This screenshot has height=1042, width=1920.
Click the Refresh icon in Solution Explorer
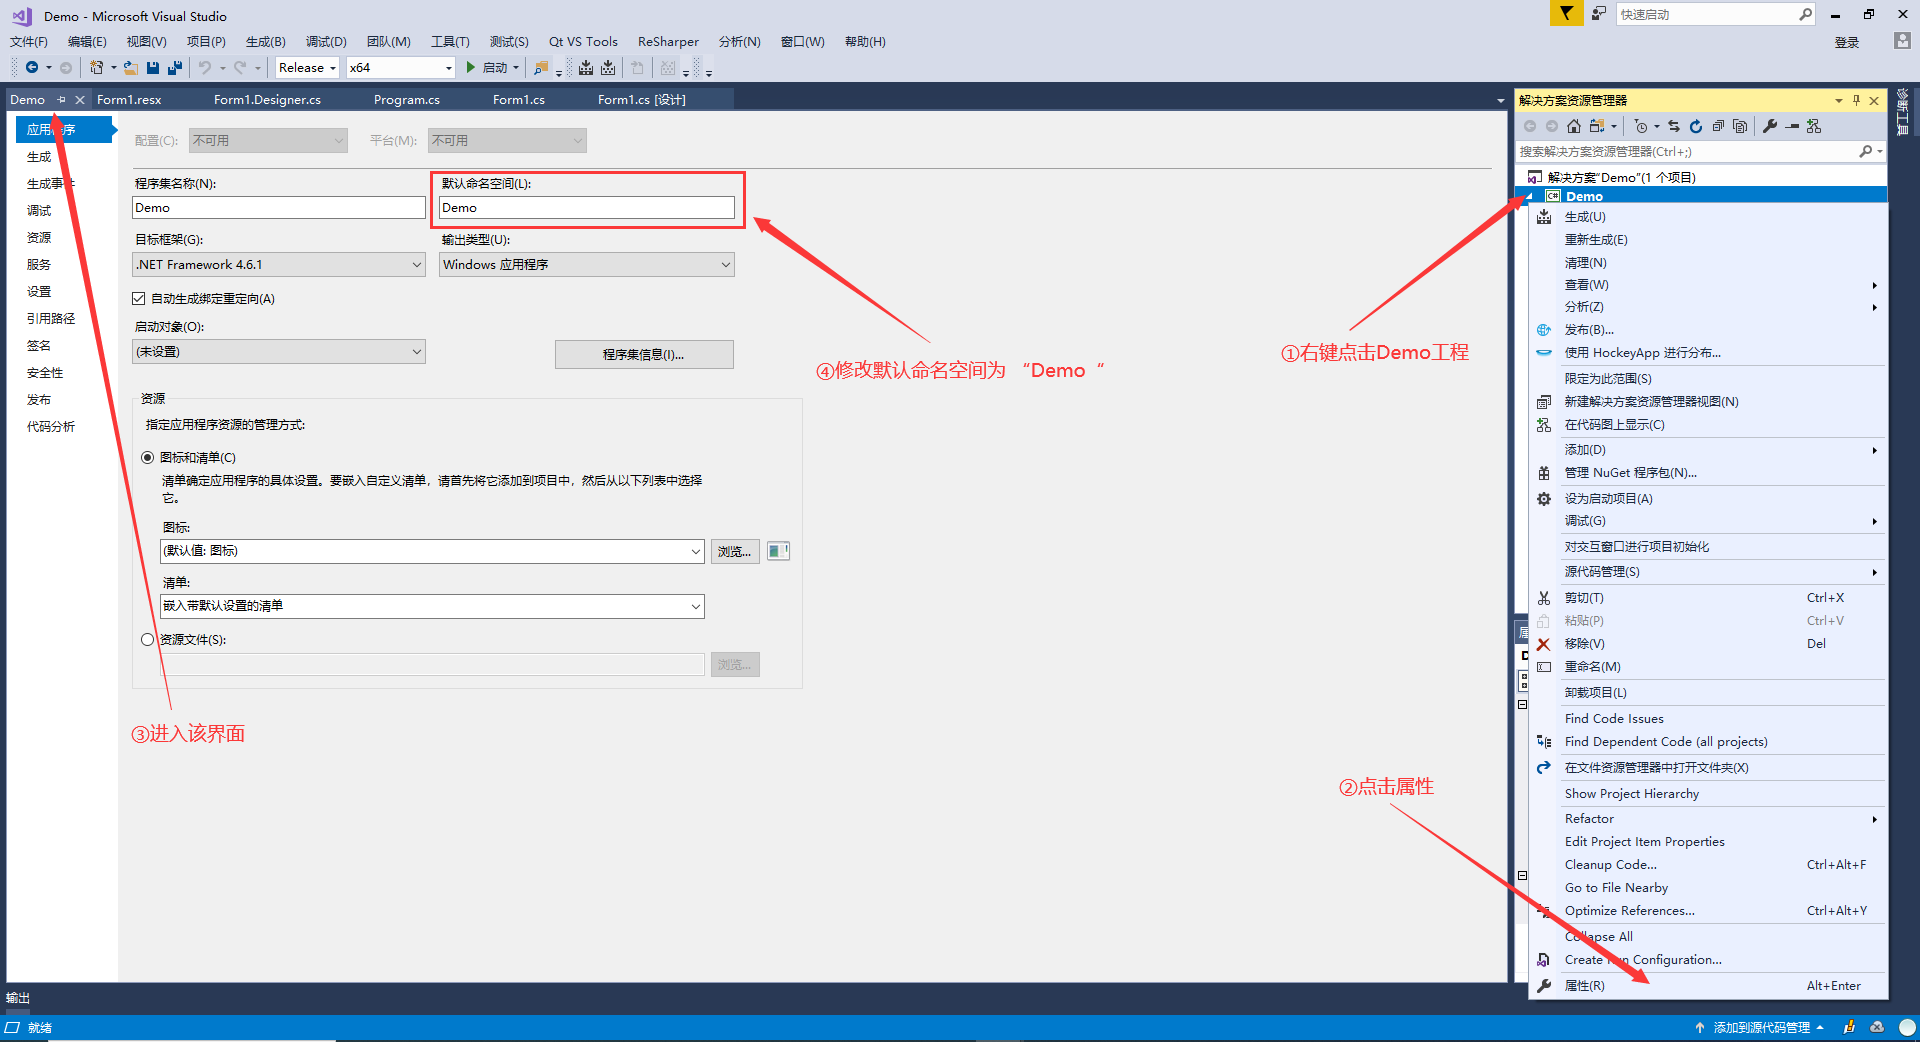pyautogui.click(x=1696, y=126)
